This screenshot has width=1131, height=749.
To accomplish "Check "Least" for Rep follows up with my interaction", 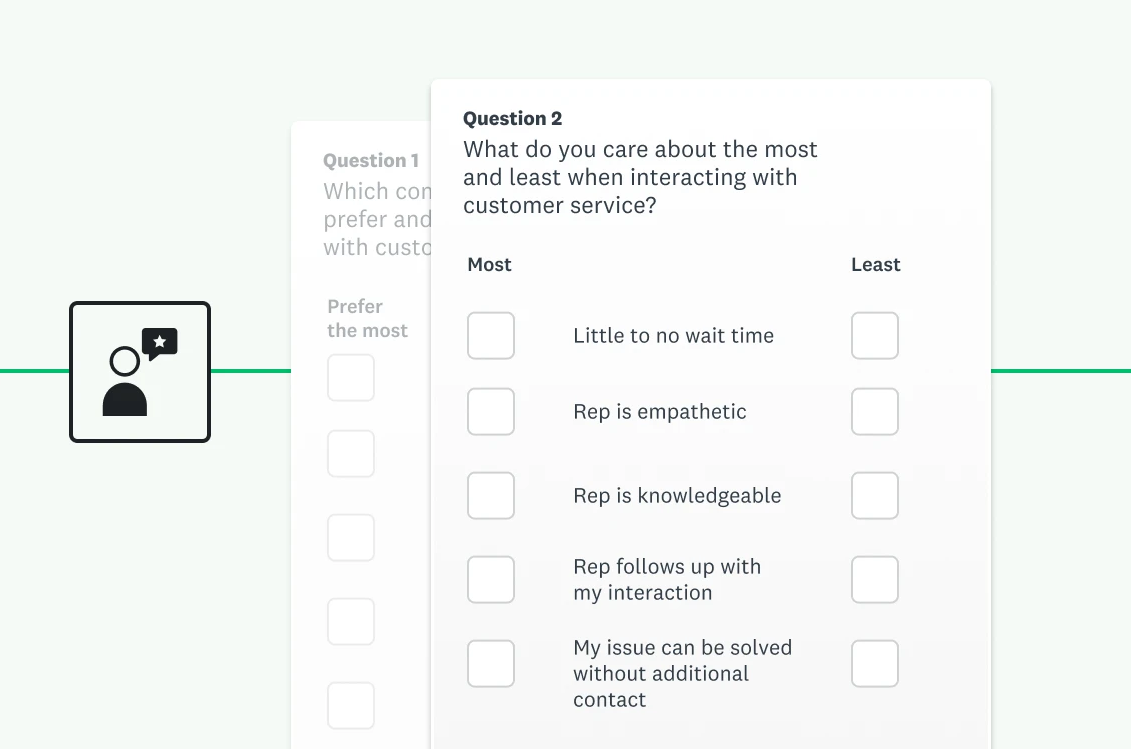I will (875, 579).
